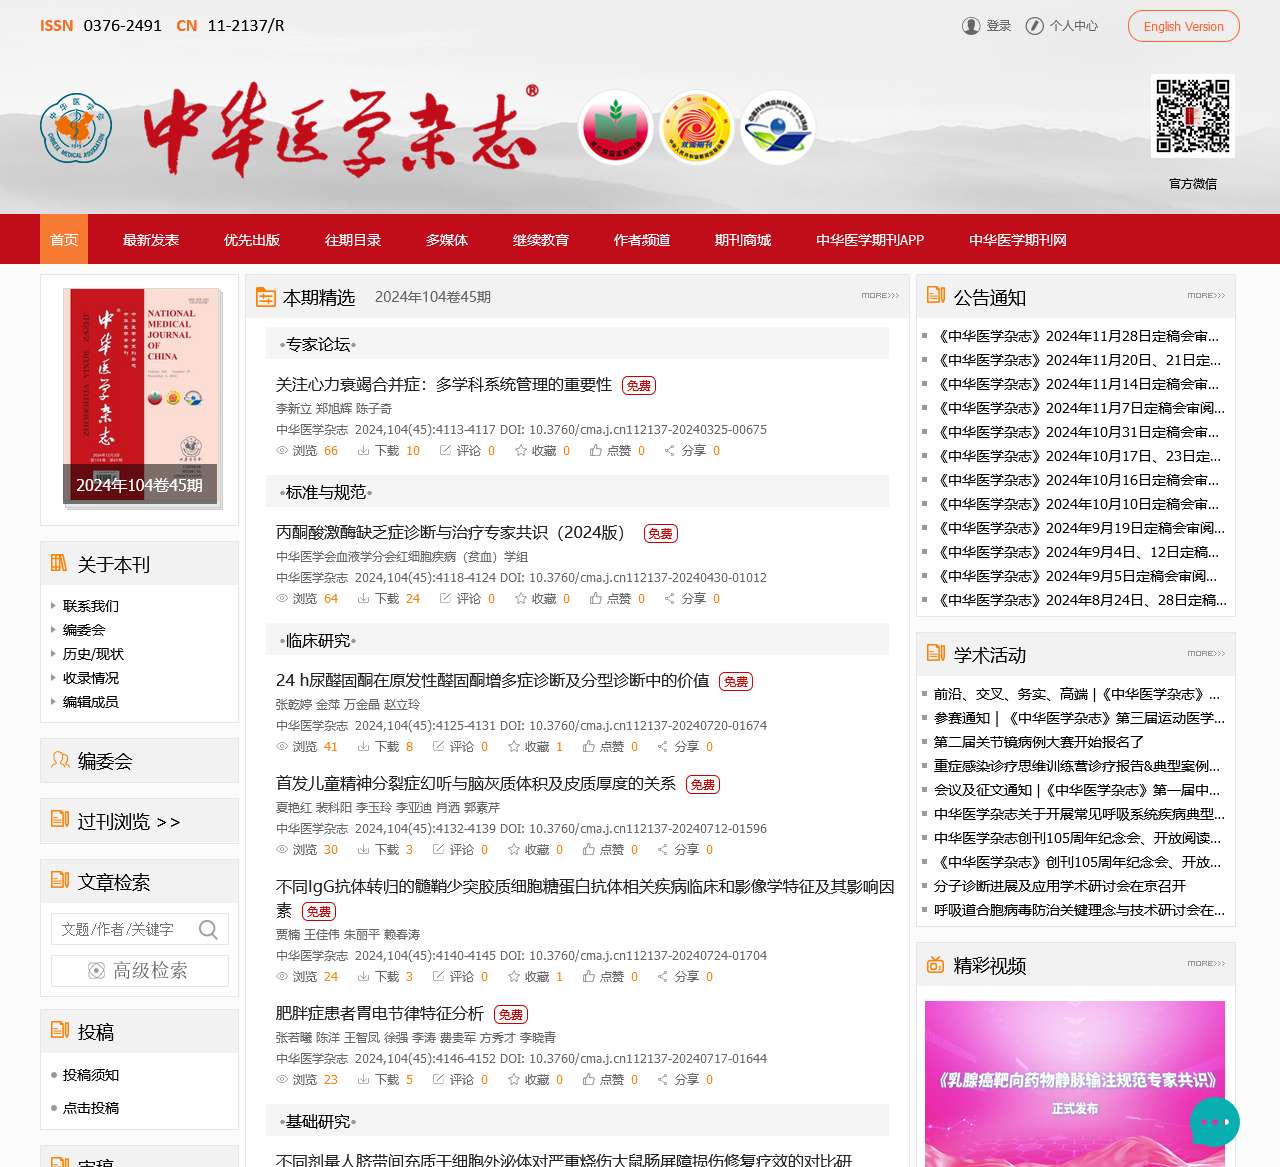Open 个人中心 compass icon

(1035, 26)
